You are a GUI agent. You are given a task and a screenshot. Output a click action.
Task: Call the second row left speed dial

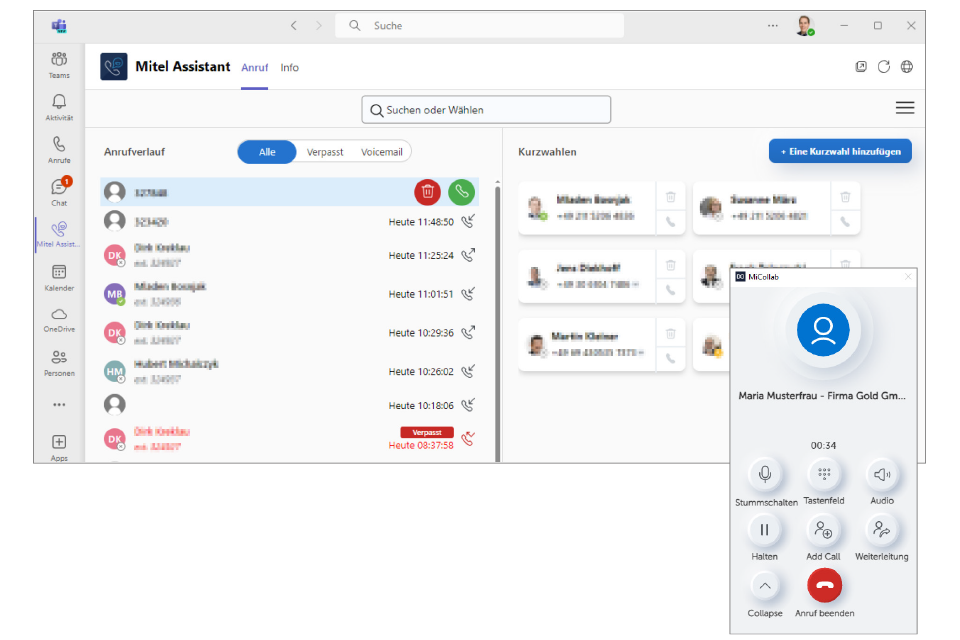670,290
